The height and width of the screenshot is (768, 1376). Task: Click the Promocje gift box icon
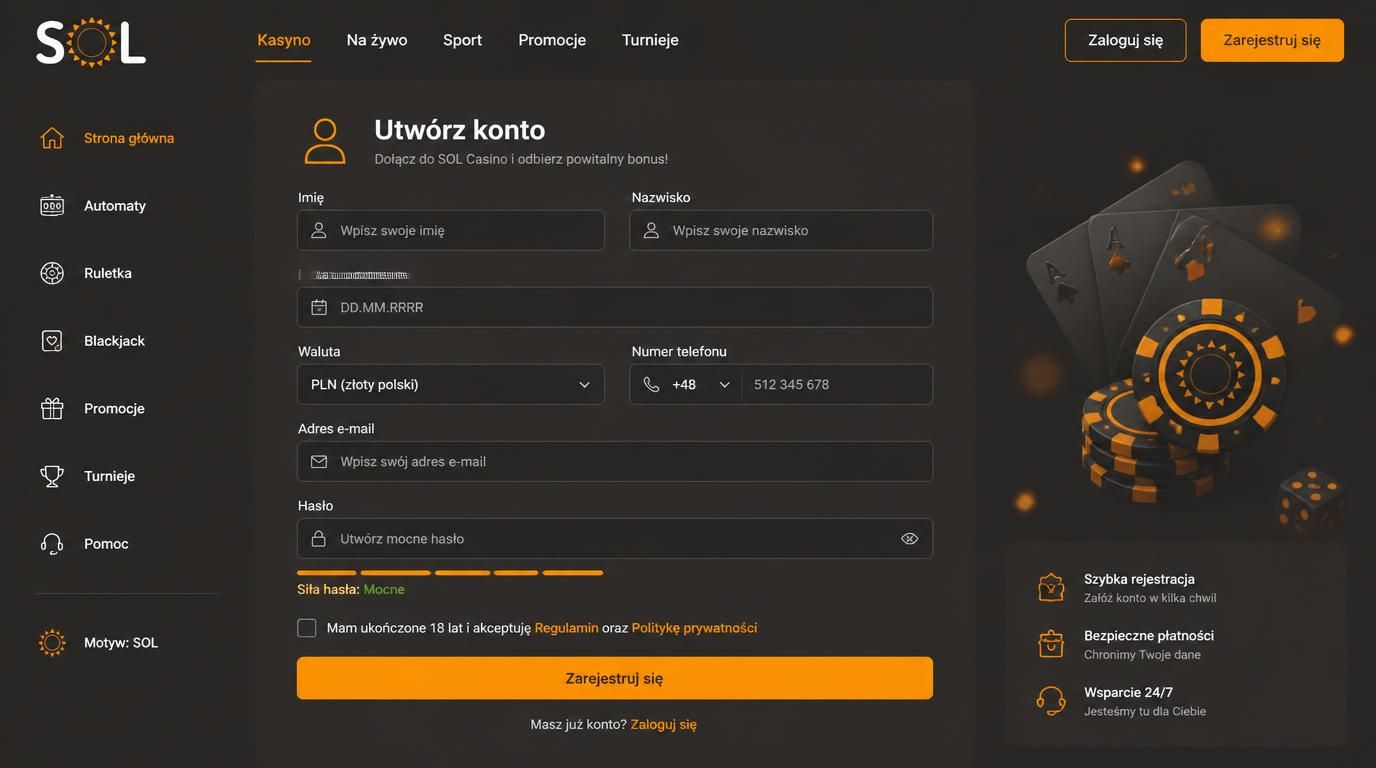52,408
